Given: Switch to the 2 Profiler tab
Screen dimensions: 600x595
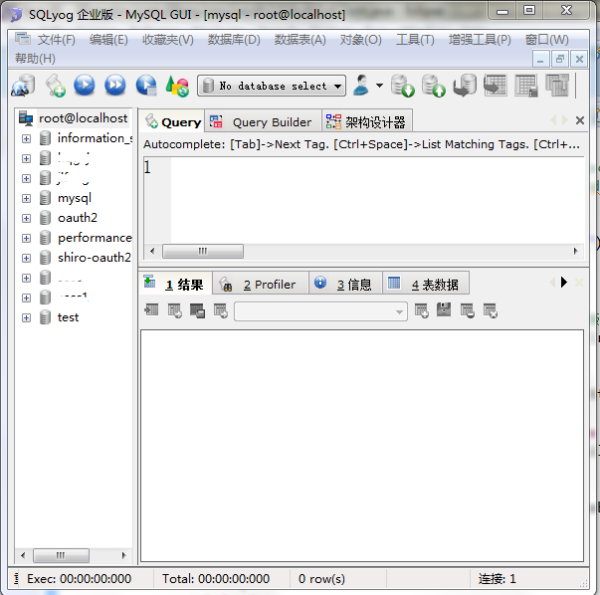Looking at the screenshot, I should point(260,284).
